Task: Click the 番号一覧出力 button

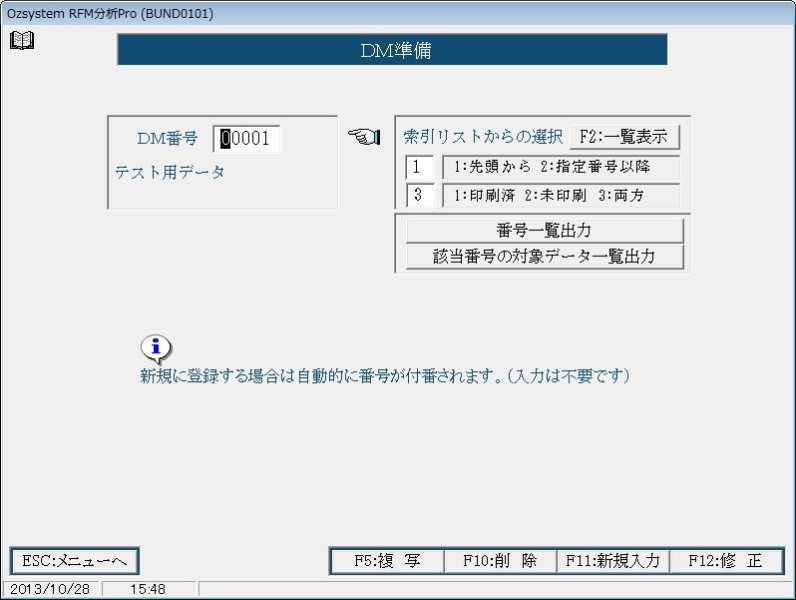Action: (x=544, y=230)
